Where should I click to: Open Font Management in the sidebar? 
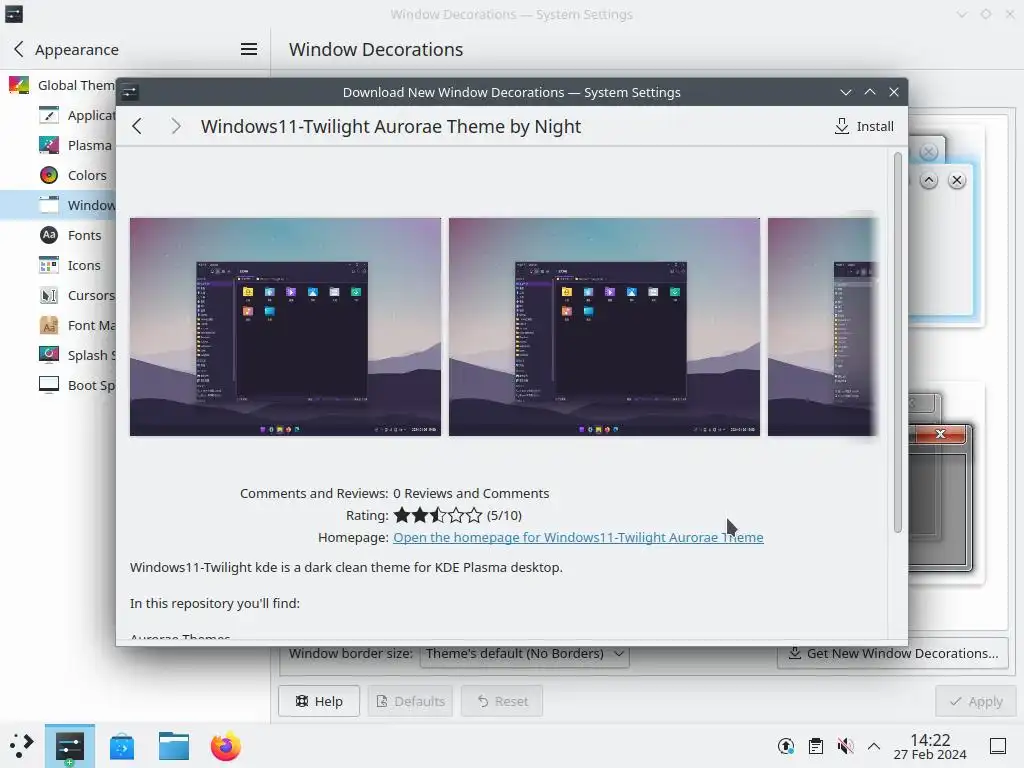click(76, 325)
